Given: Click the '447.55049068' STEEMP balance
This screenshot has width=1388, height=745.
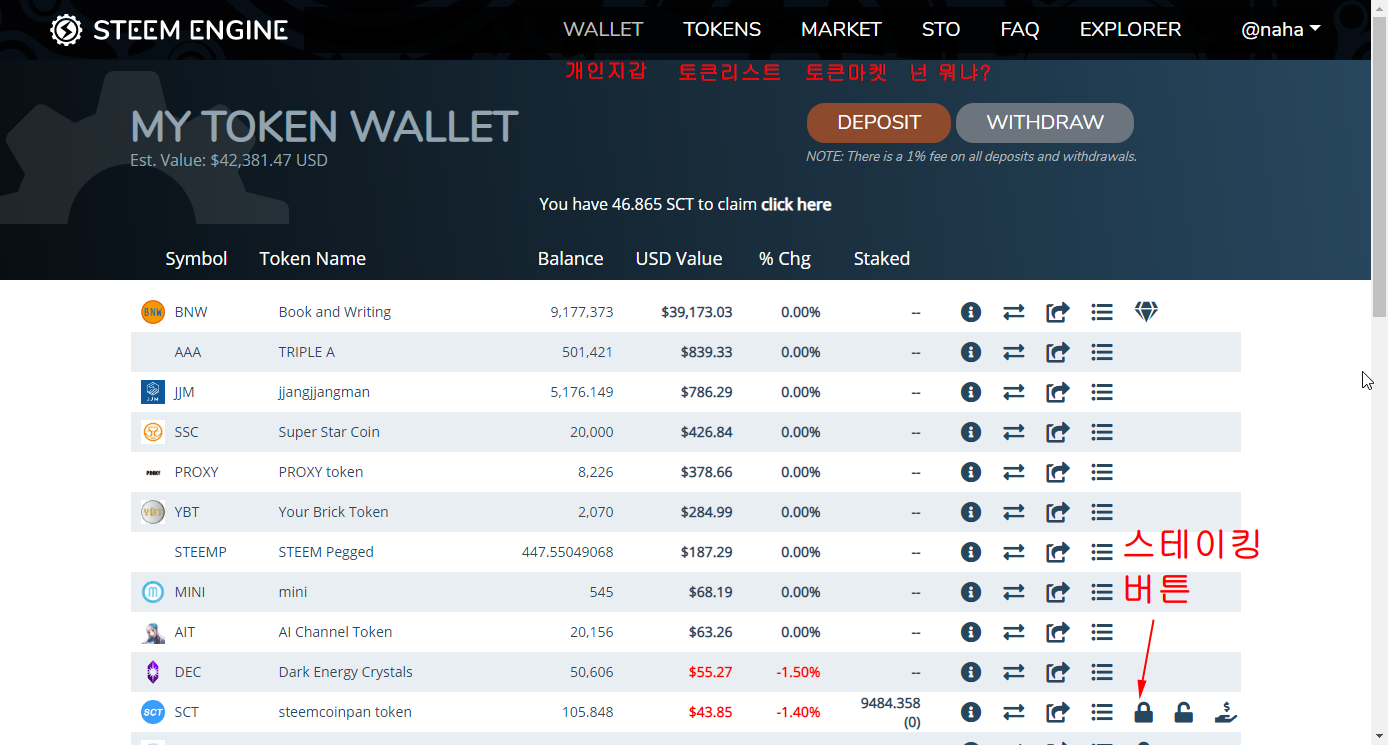Looking at the screenshot, I should [x=567, y=552].
